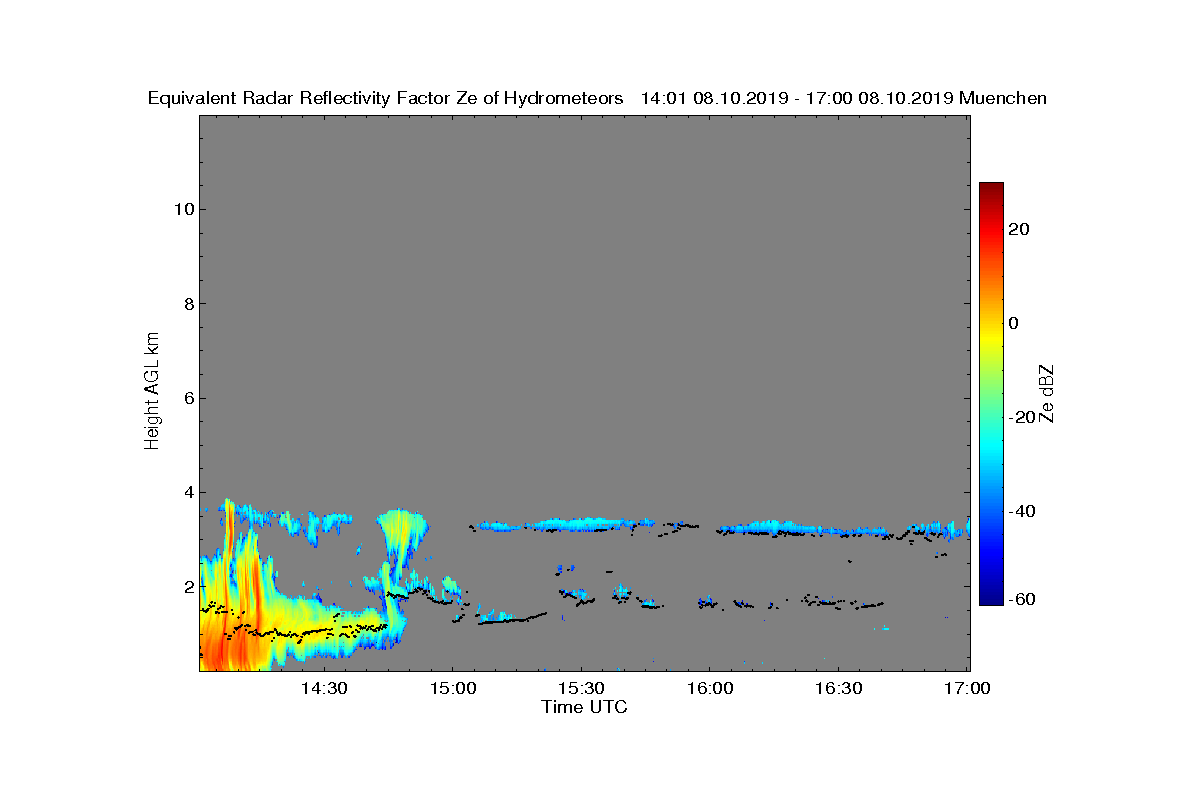Click the 15:00 time tick label
Image resolution: width=1200 pixels, height=800 pixels.
pyautogui.click(x=451, y=689)
